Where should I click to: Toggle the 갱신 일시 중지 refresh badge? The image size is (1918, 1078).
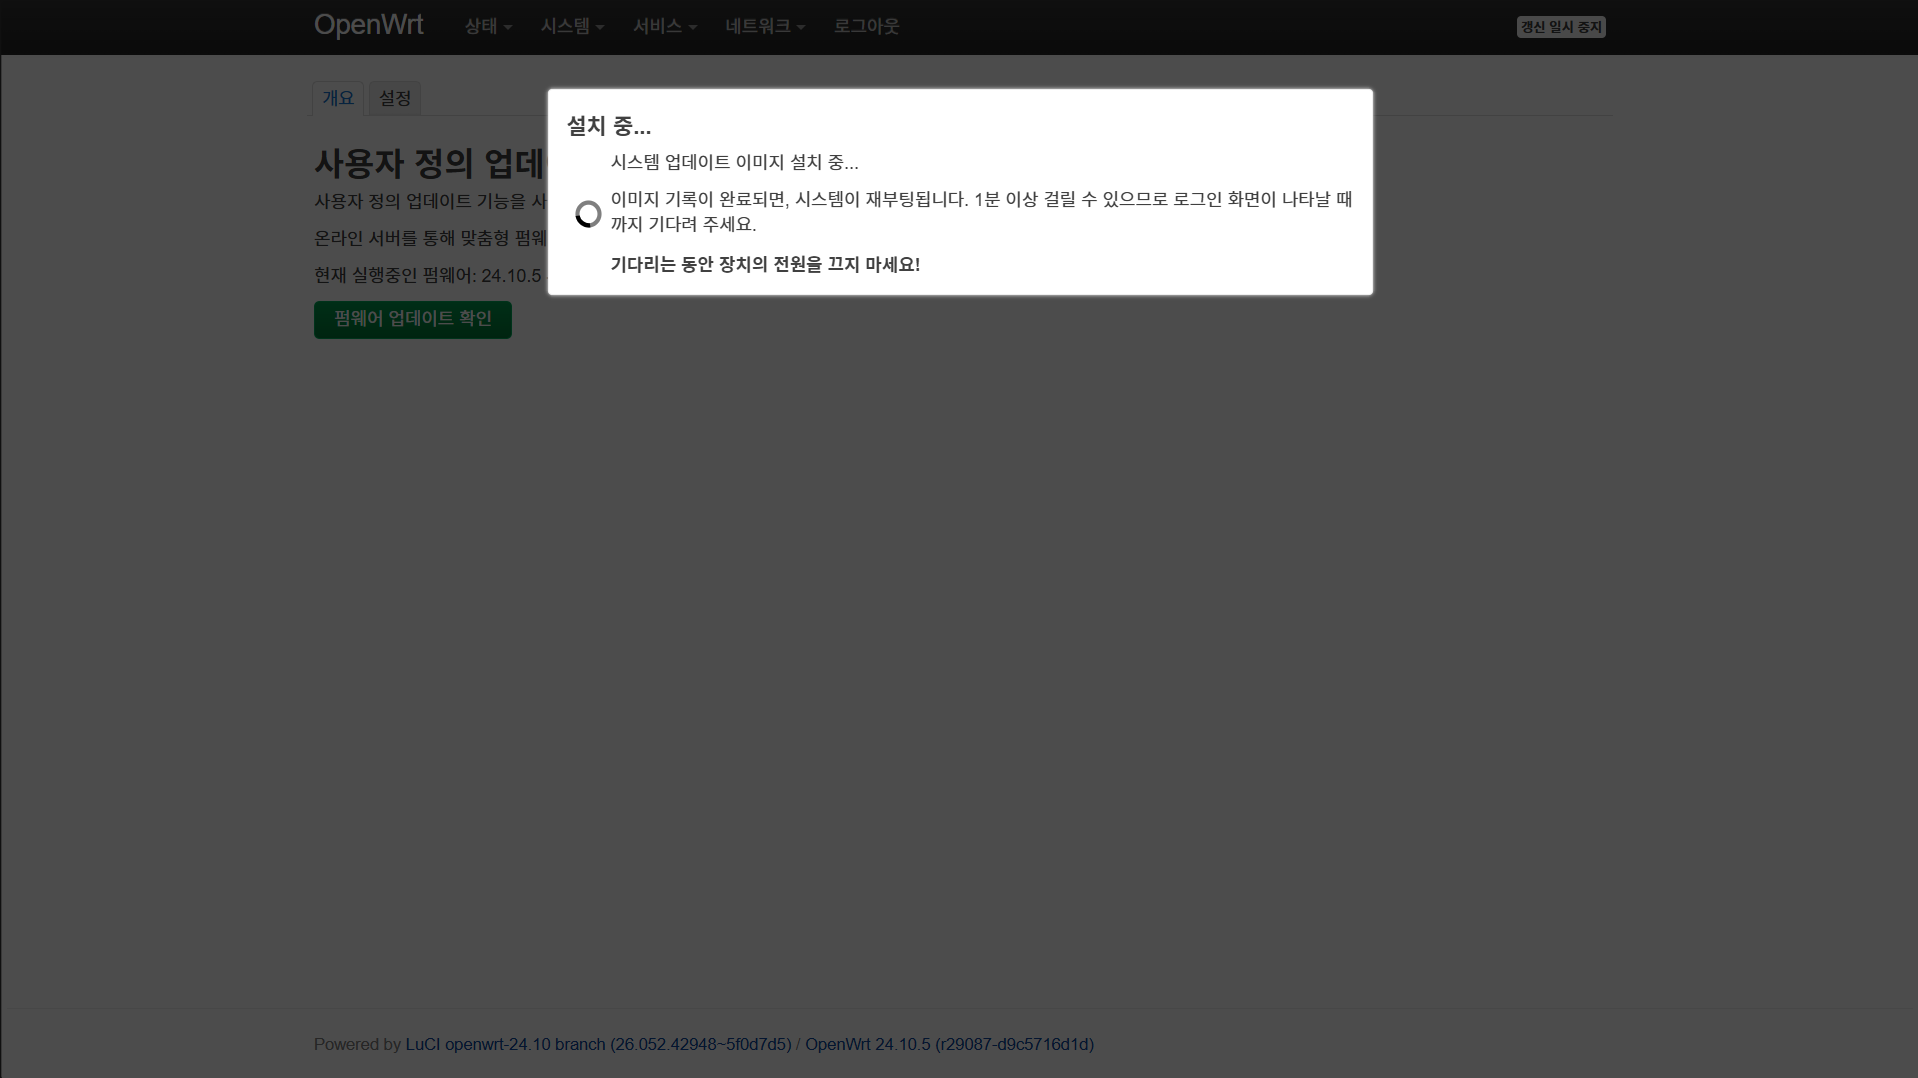[x=1560, y=27]
